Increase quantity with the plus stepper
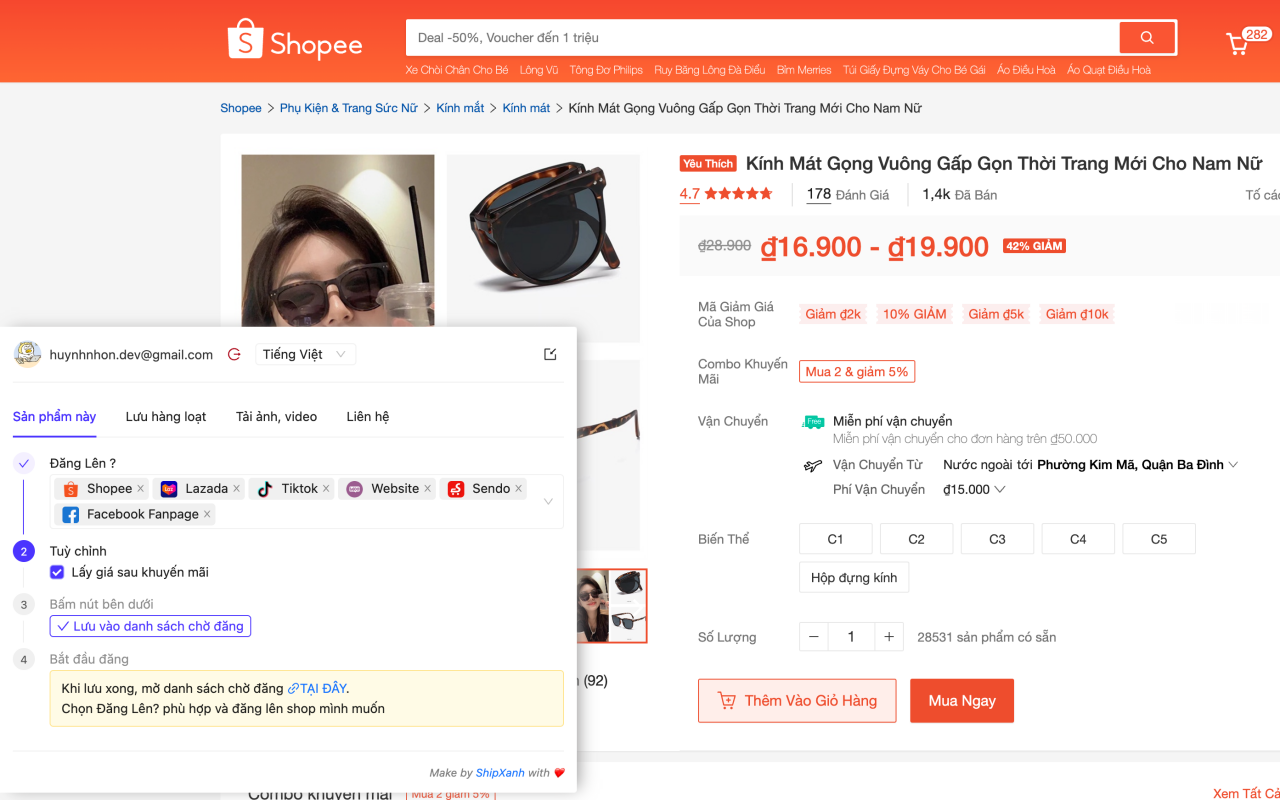This screenshot has height=800, width=1280. (x=888, y=636)
